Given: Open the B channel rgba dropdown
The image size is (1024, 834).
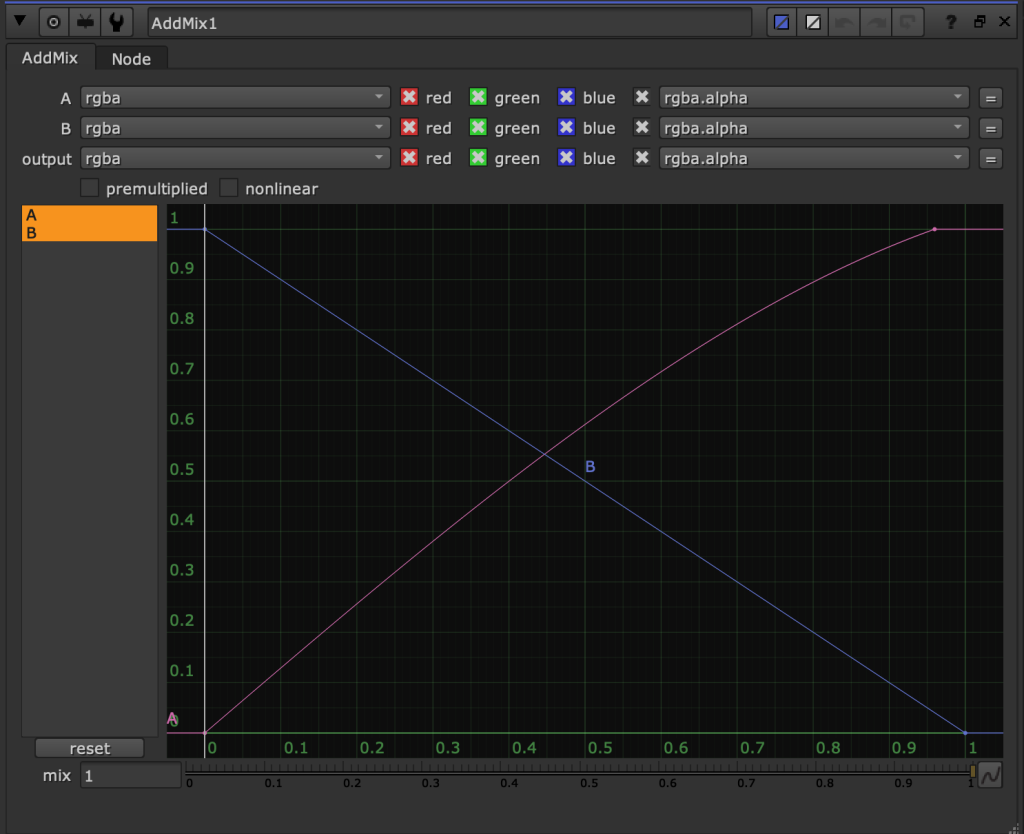Looking at the screenshot, I should point(235,128).
